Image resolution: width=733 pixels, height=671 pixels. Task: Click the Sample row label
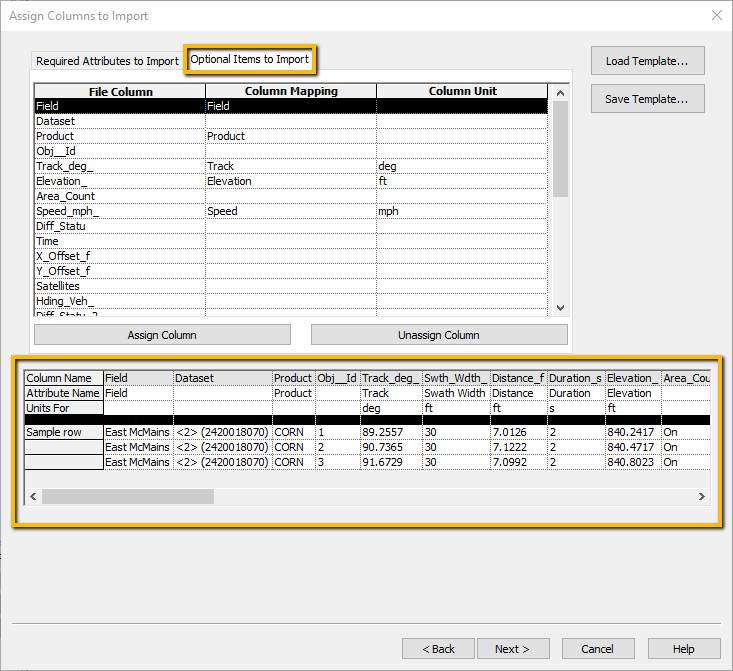tap(64, 432)
